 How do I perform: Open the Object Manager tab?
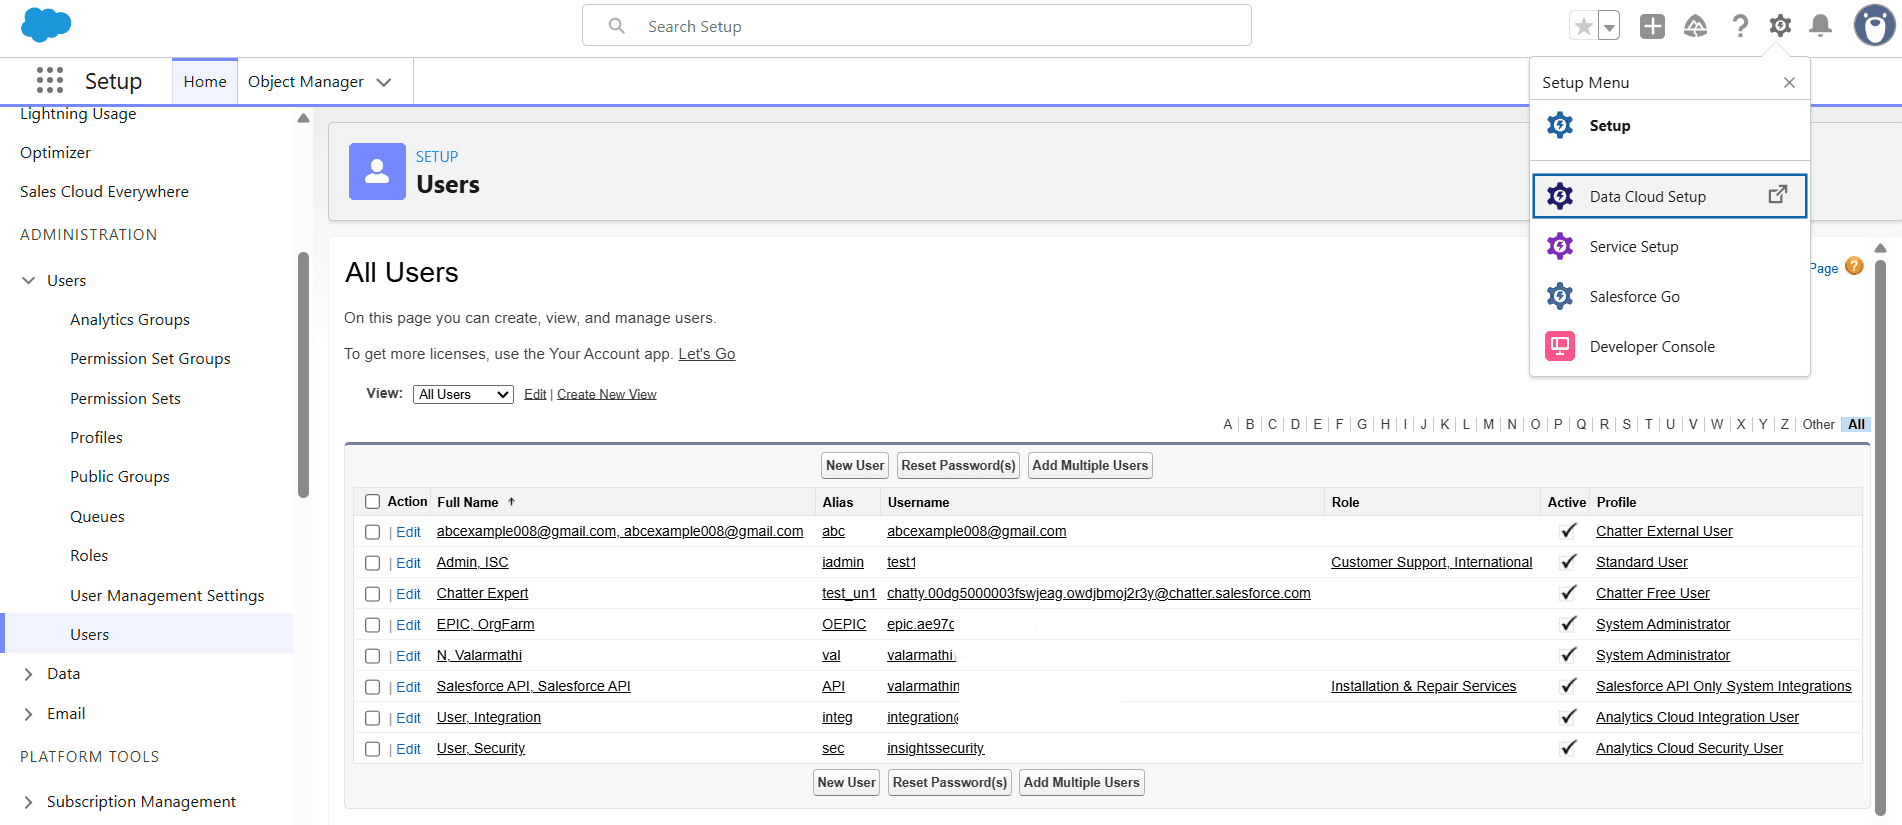tap(306, 81)
